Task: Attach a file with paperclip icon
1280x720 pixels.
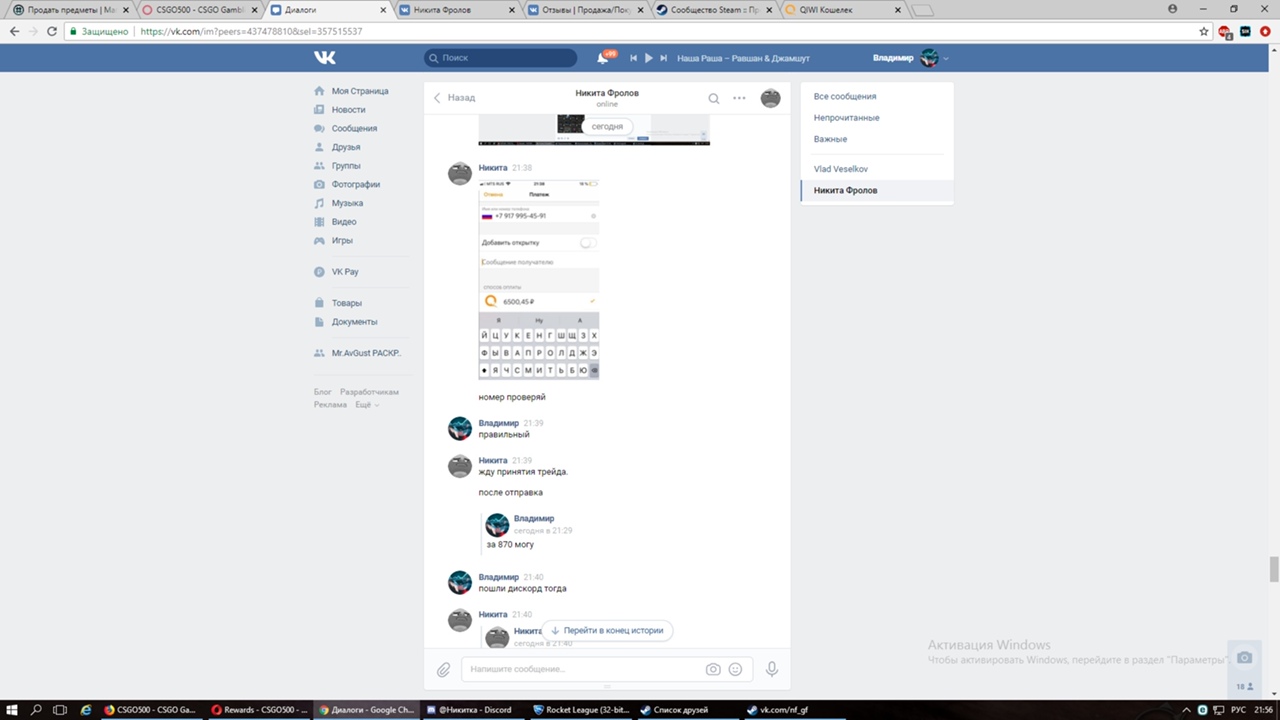Action: pos(443,669)
